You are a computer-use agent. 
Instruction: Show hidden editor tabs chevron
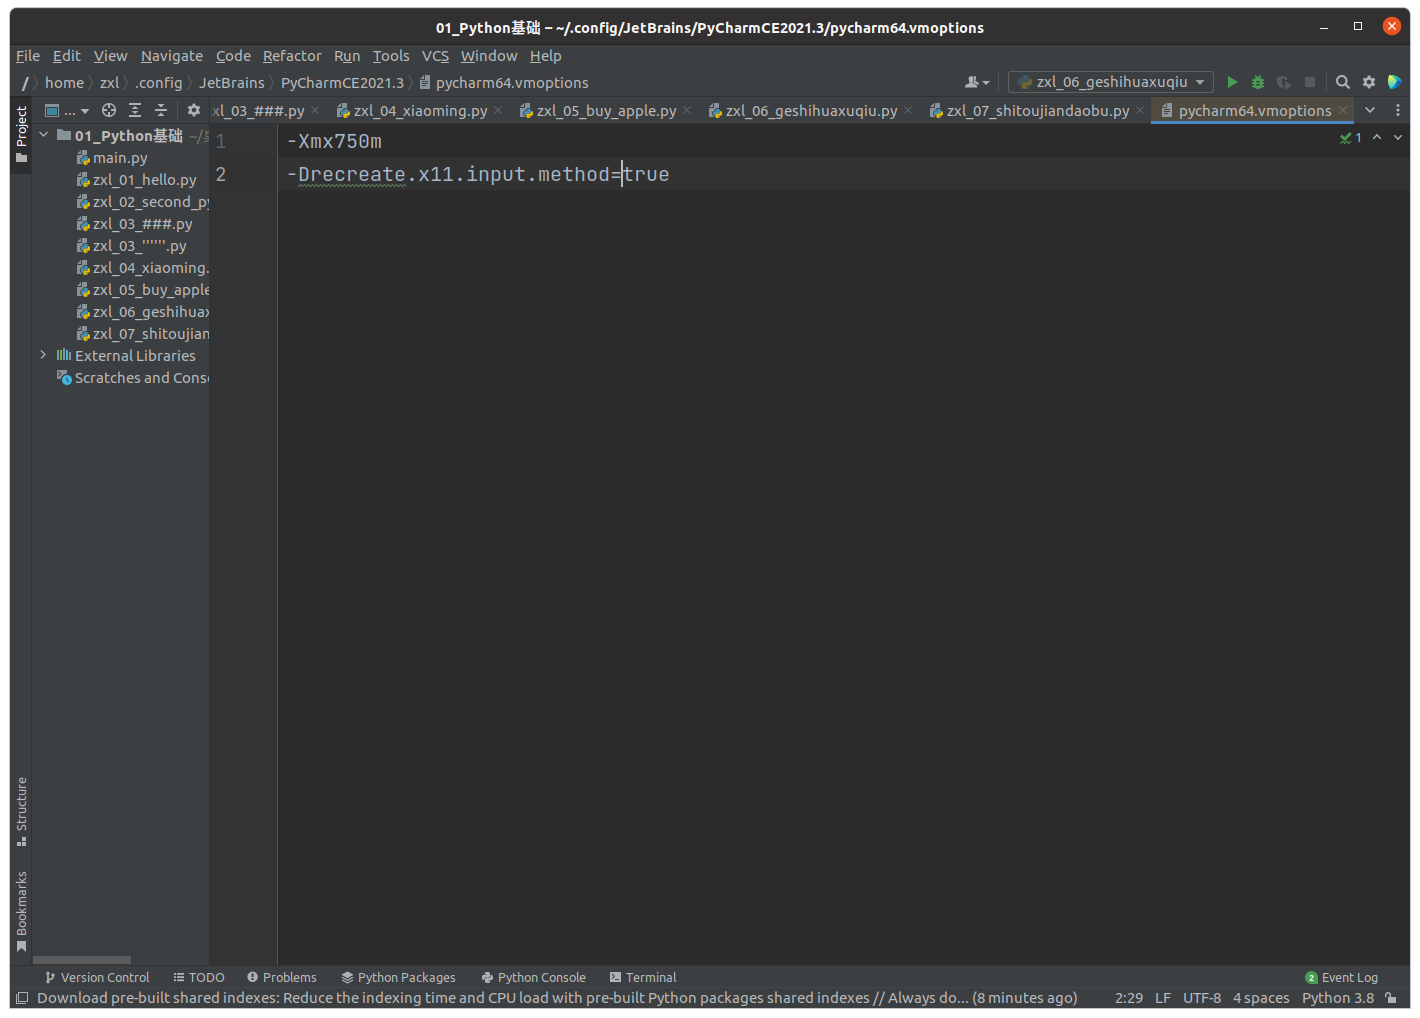[1370, 110]
